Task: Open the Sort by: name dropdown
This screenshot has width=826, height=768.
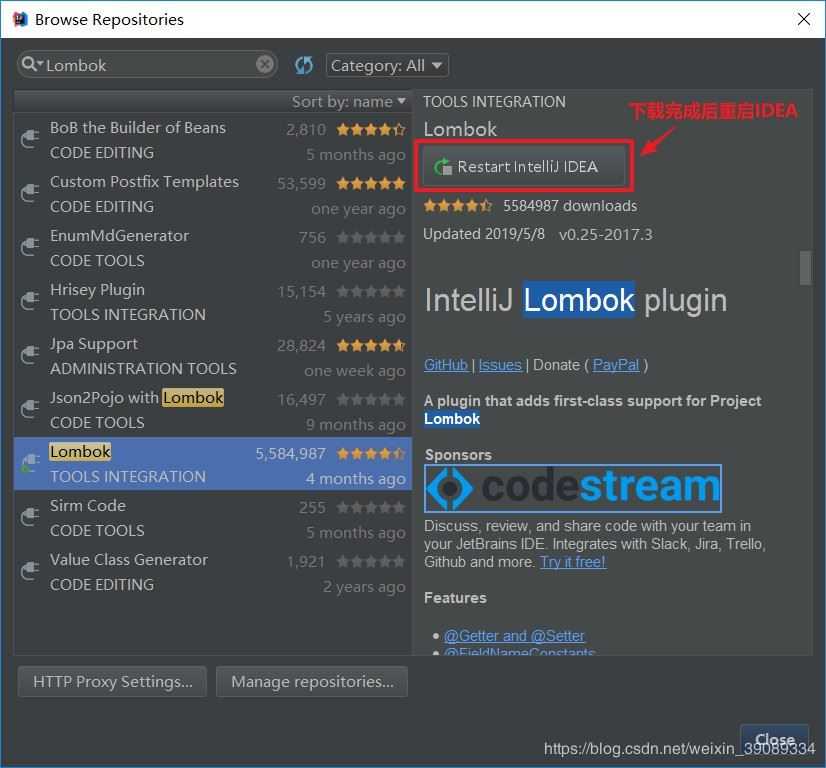Action: point(349,102)
